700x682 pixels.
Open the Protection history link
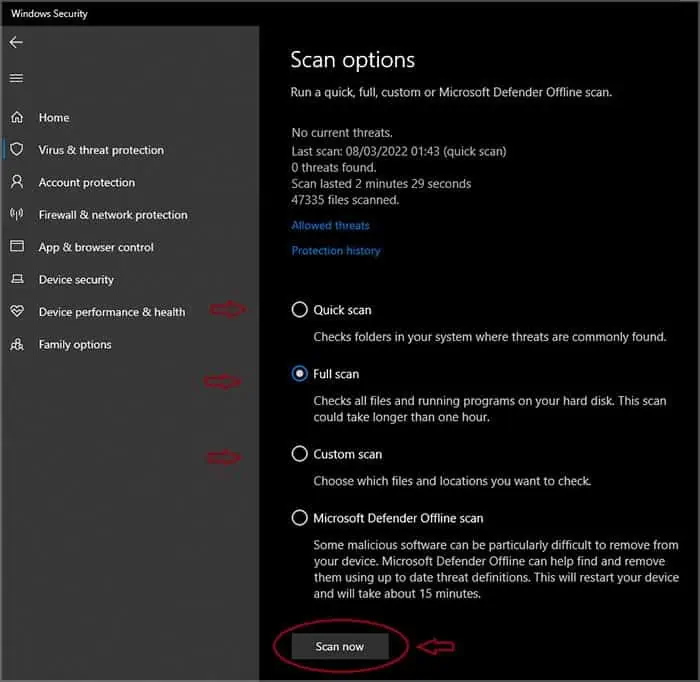tap(336, 251)
